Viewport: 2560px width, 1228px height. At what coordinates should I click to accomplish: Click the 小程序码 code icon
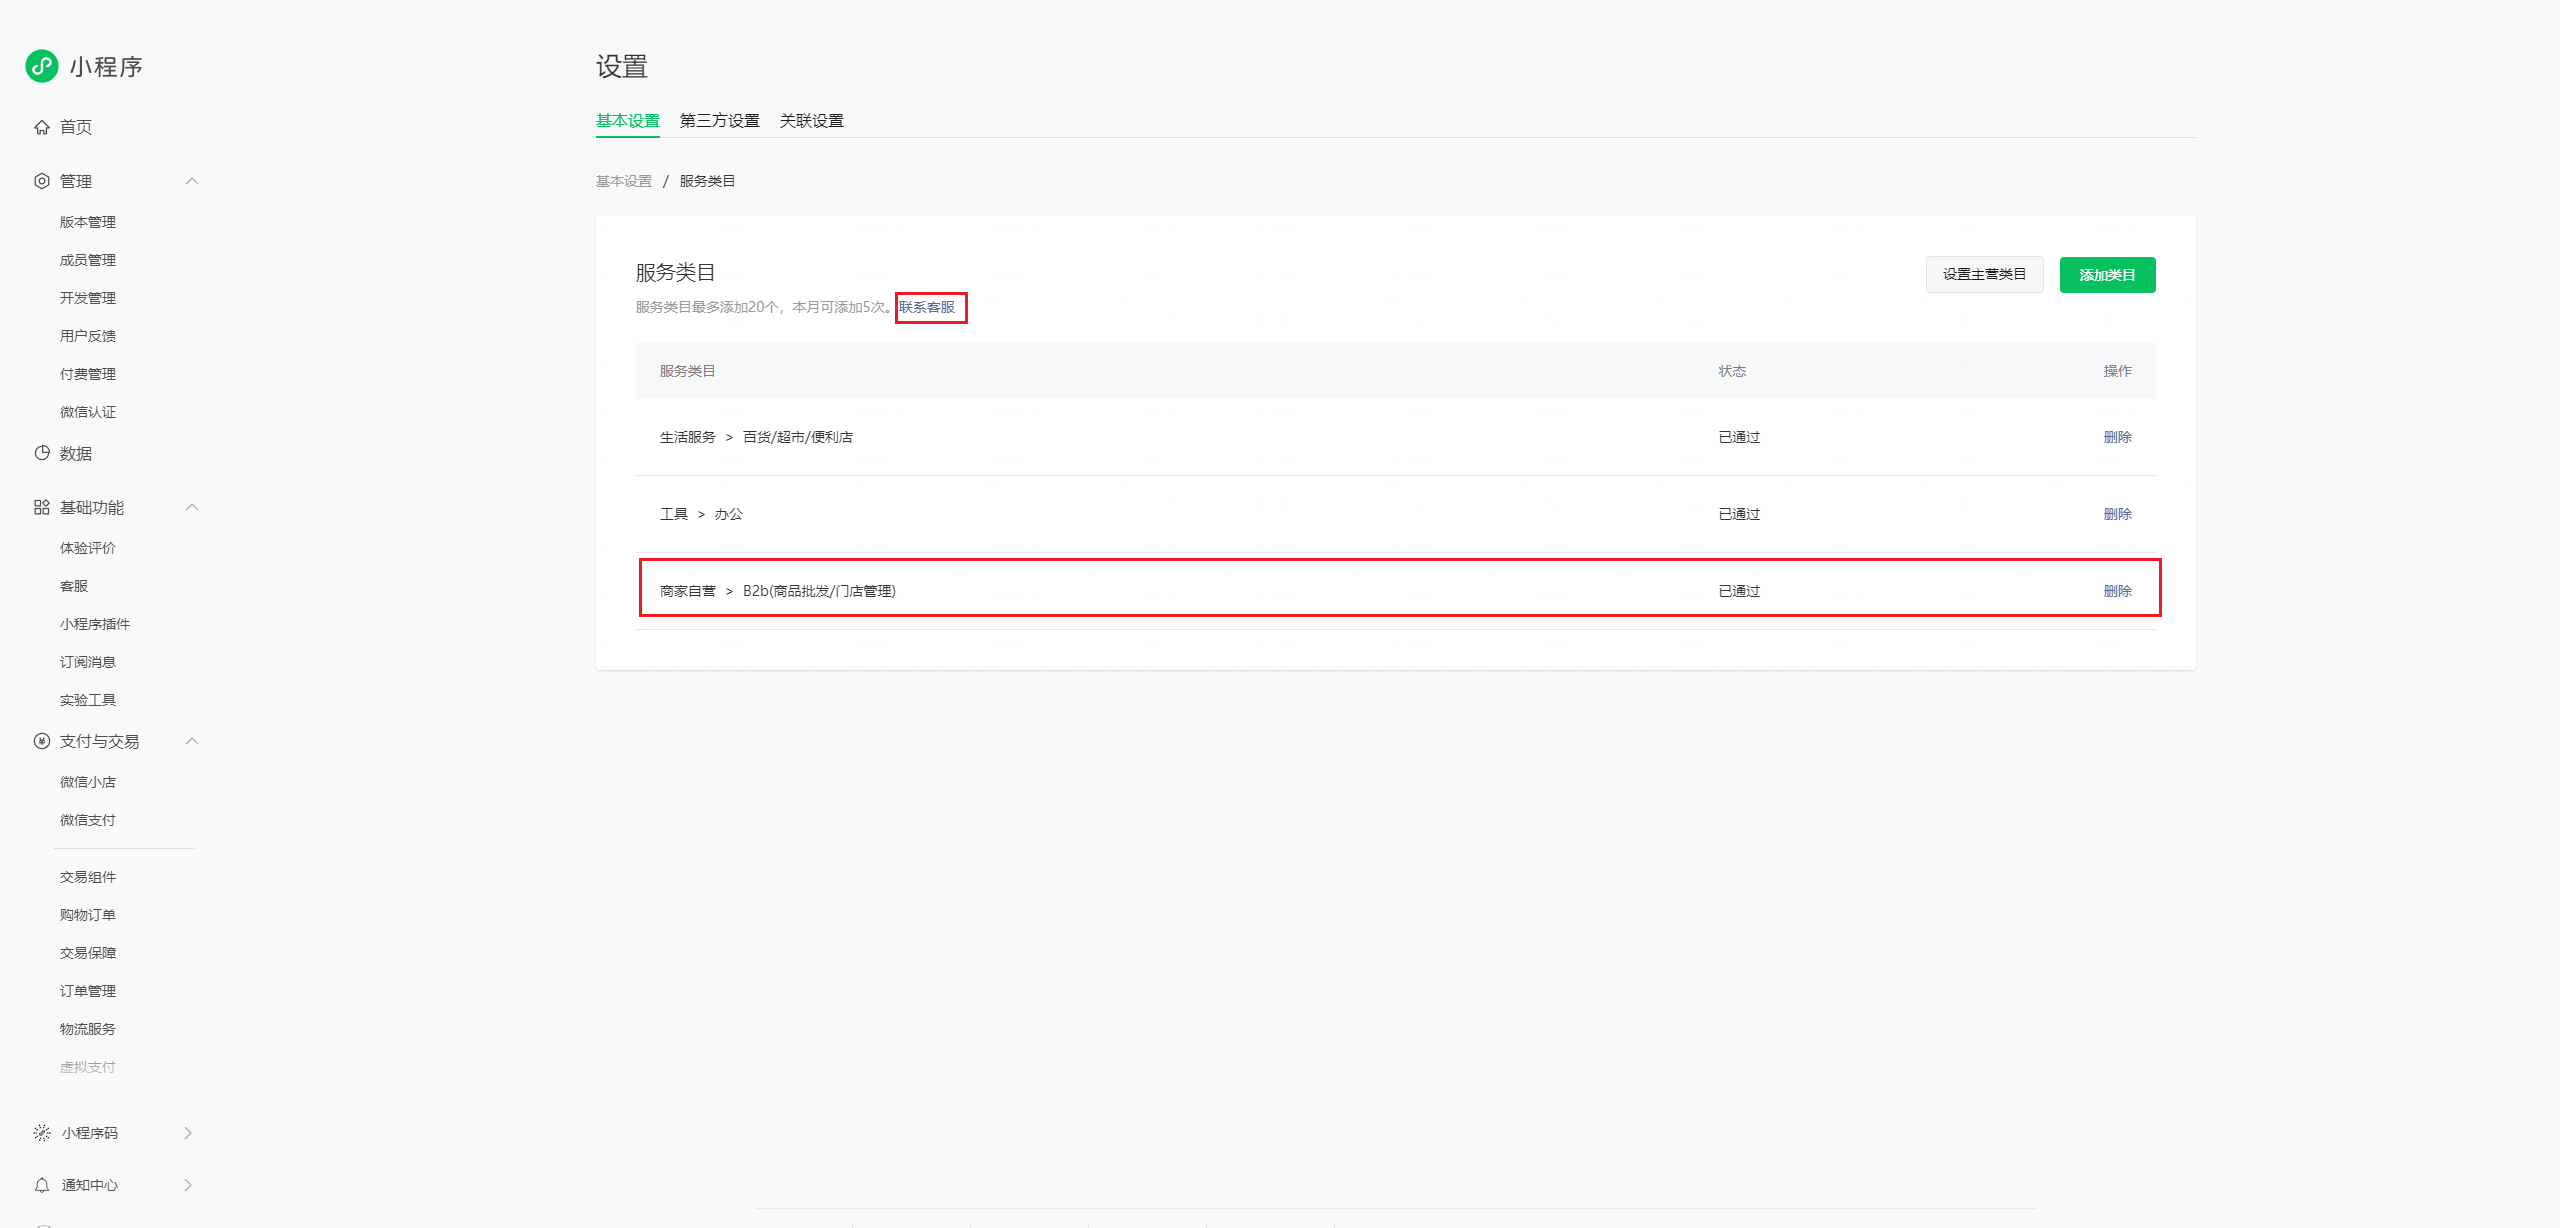[42, 1133]
